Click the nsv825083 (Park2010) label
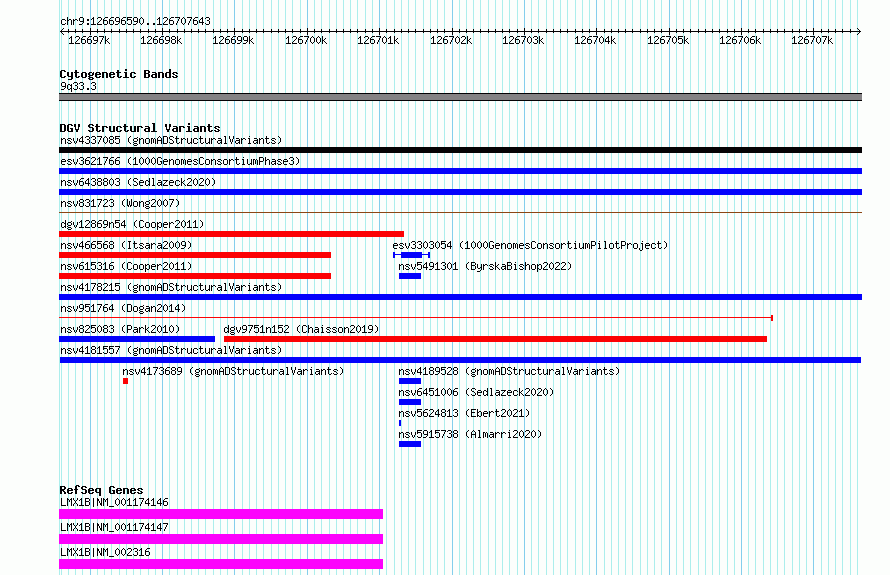Screen dimensions: 890x575 120,329
